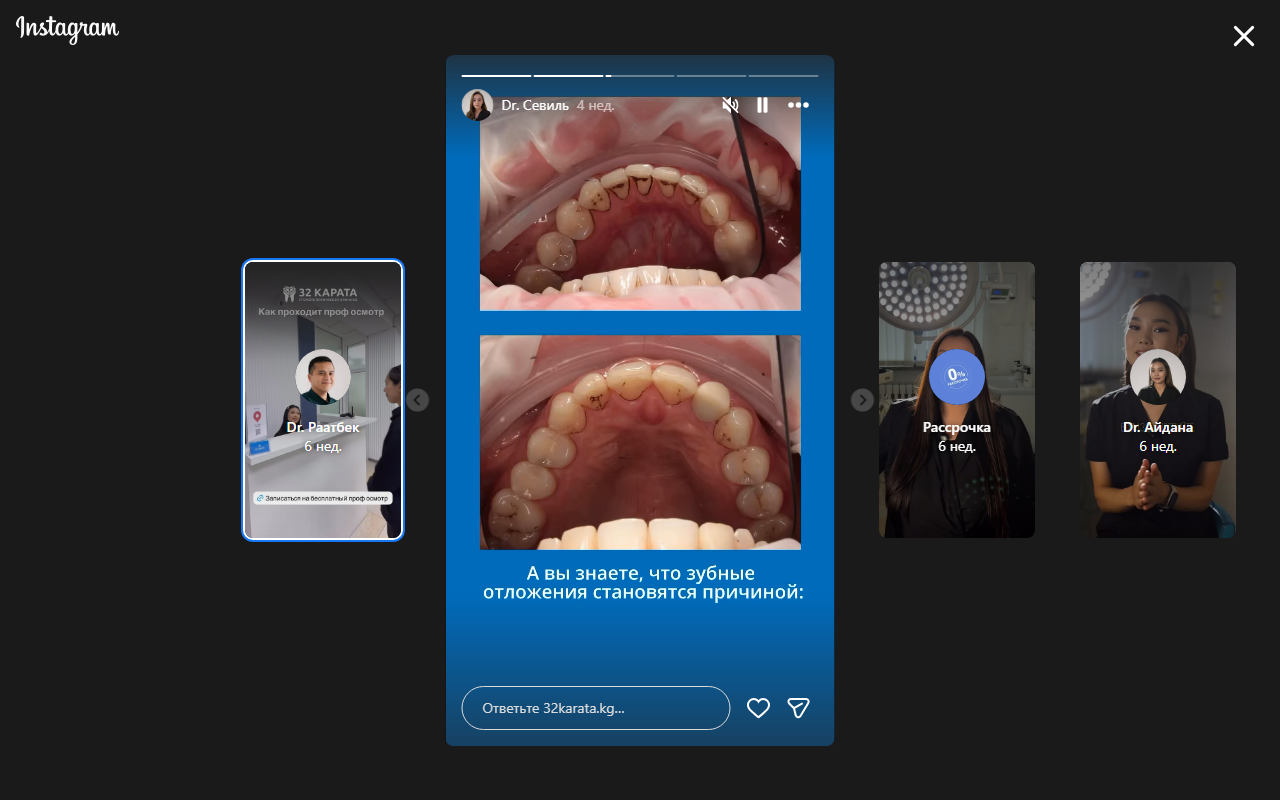Jump to first story progress segment
1280x800 pixels.
[496, 75]
